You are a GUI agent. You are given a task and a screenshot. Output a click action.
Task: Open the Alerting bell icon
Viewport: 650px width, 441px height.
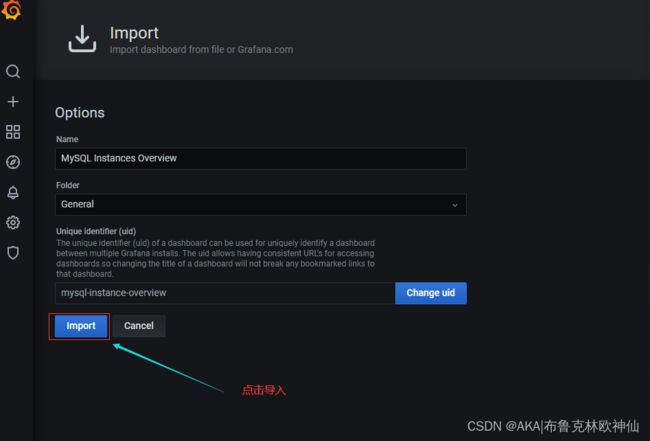pyautogui.click(x=13, y=192)
